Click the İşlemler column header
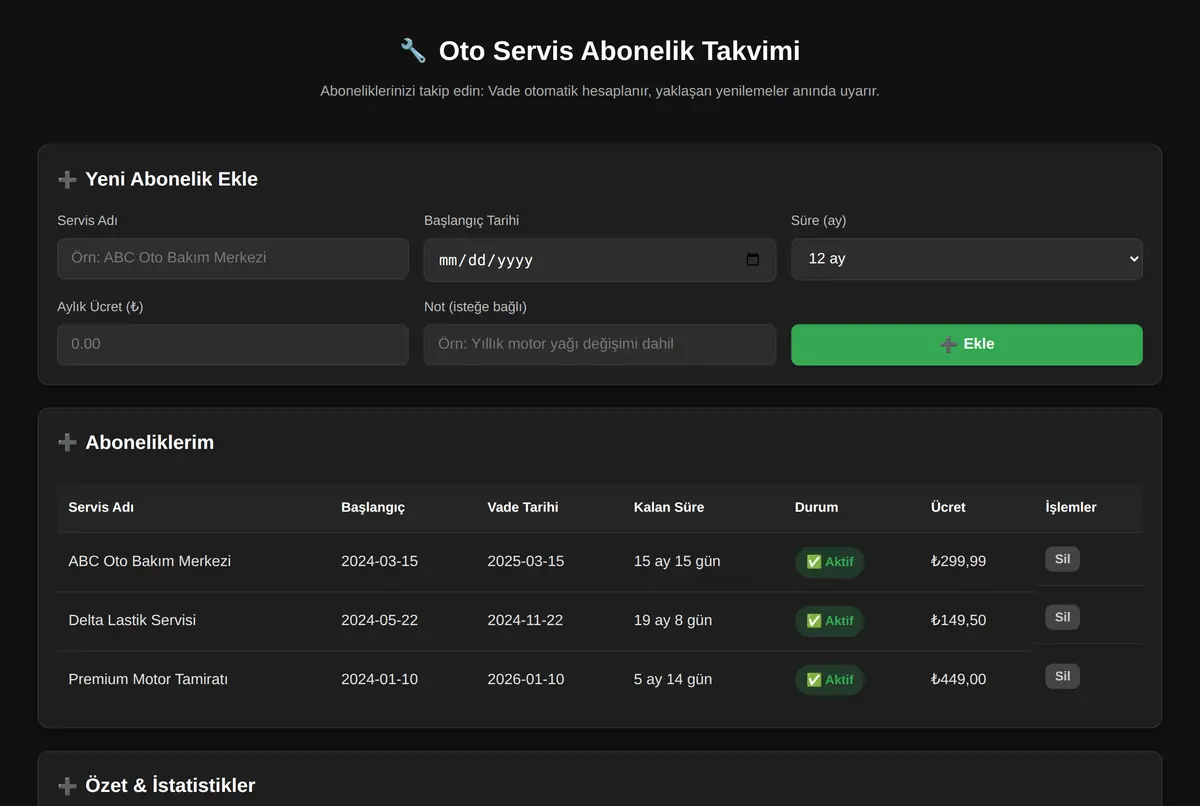Image resolution: width=1200 pixels, height=806 pixels. pyautogui.click(x=1071, y=508)
